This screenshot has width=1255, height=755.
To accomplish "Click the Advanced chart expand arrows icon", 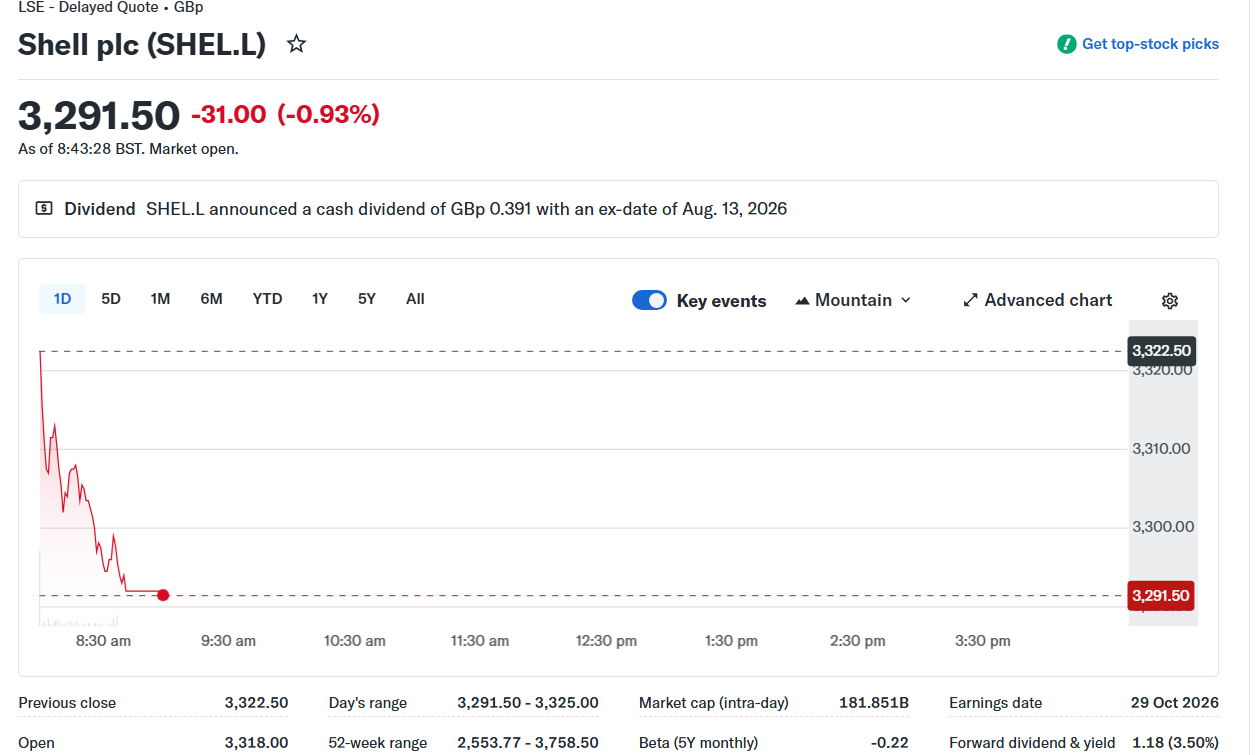I will click(x=970, y=300).
